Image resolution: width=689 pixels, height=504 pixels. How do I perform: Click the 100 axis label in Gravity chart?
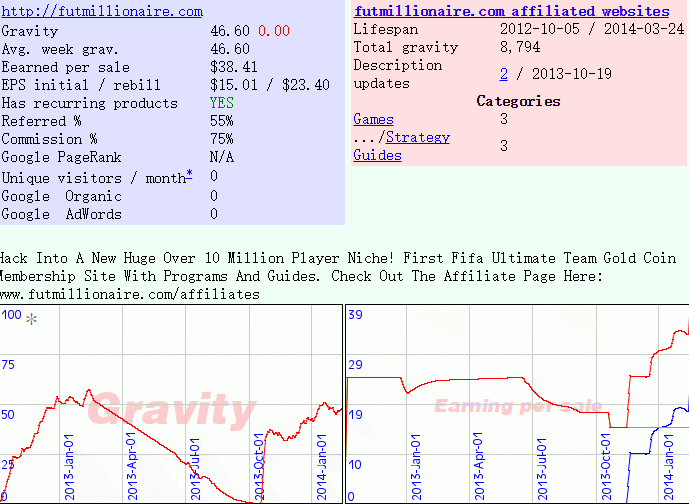tap(11, 315)
